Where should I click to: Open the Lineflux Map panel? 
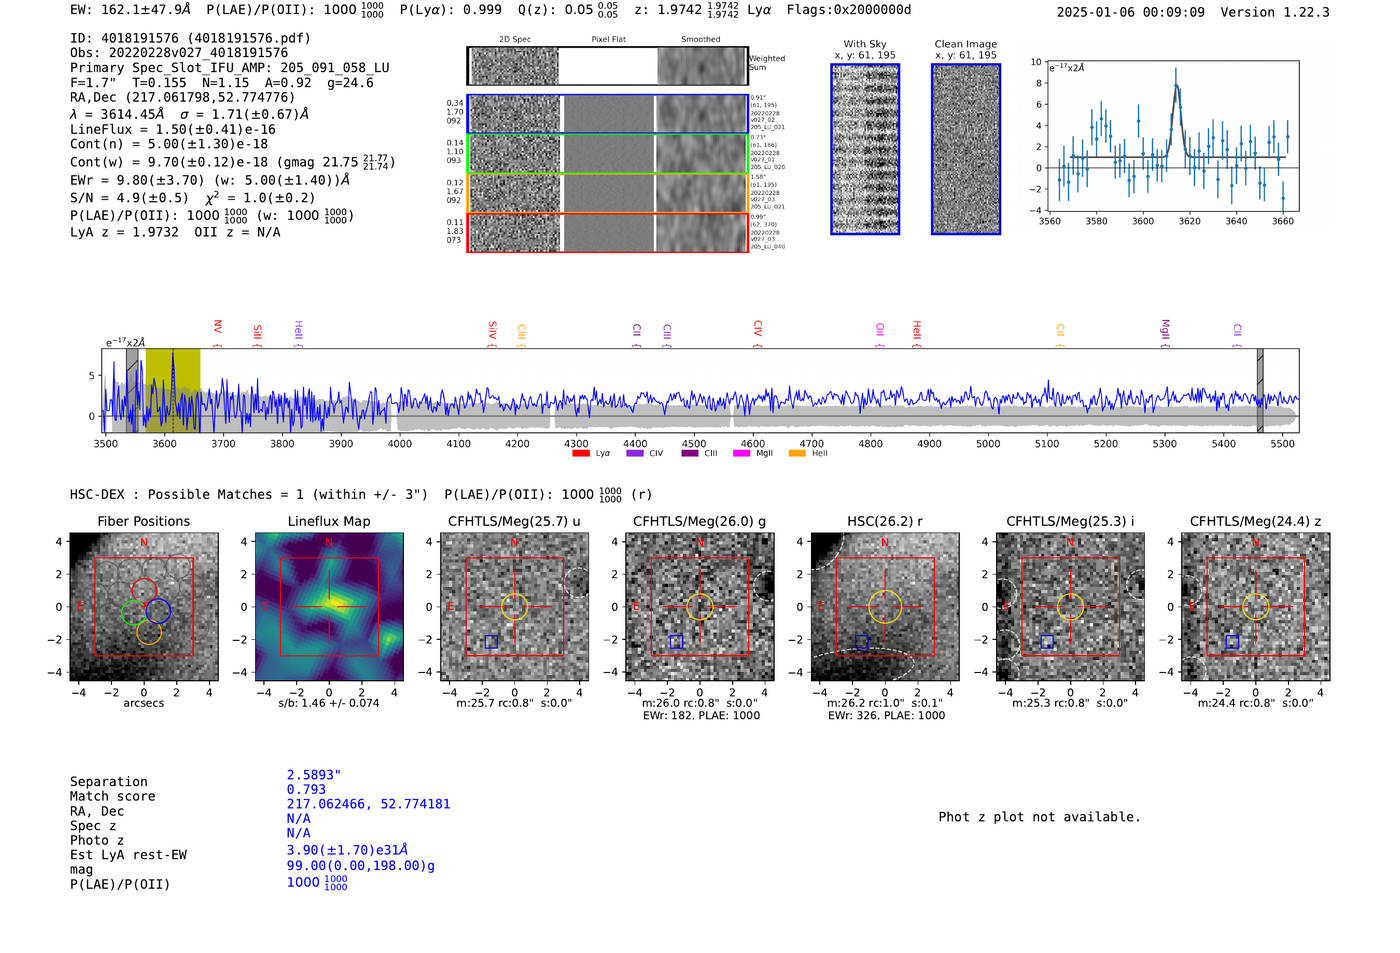pyautogui.click(x=329, y=607)
